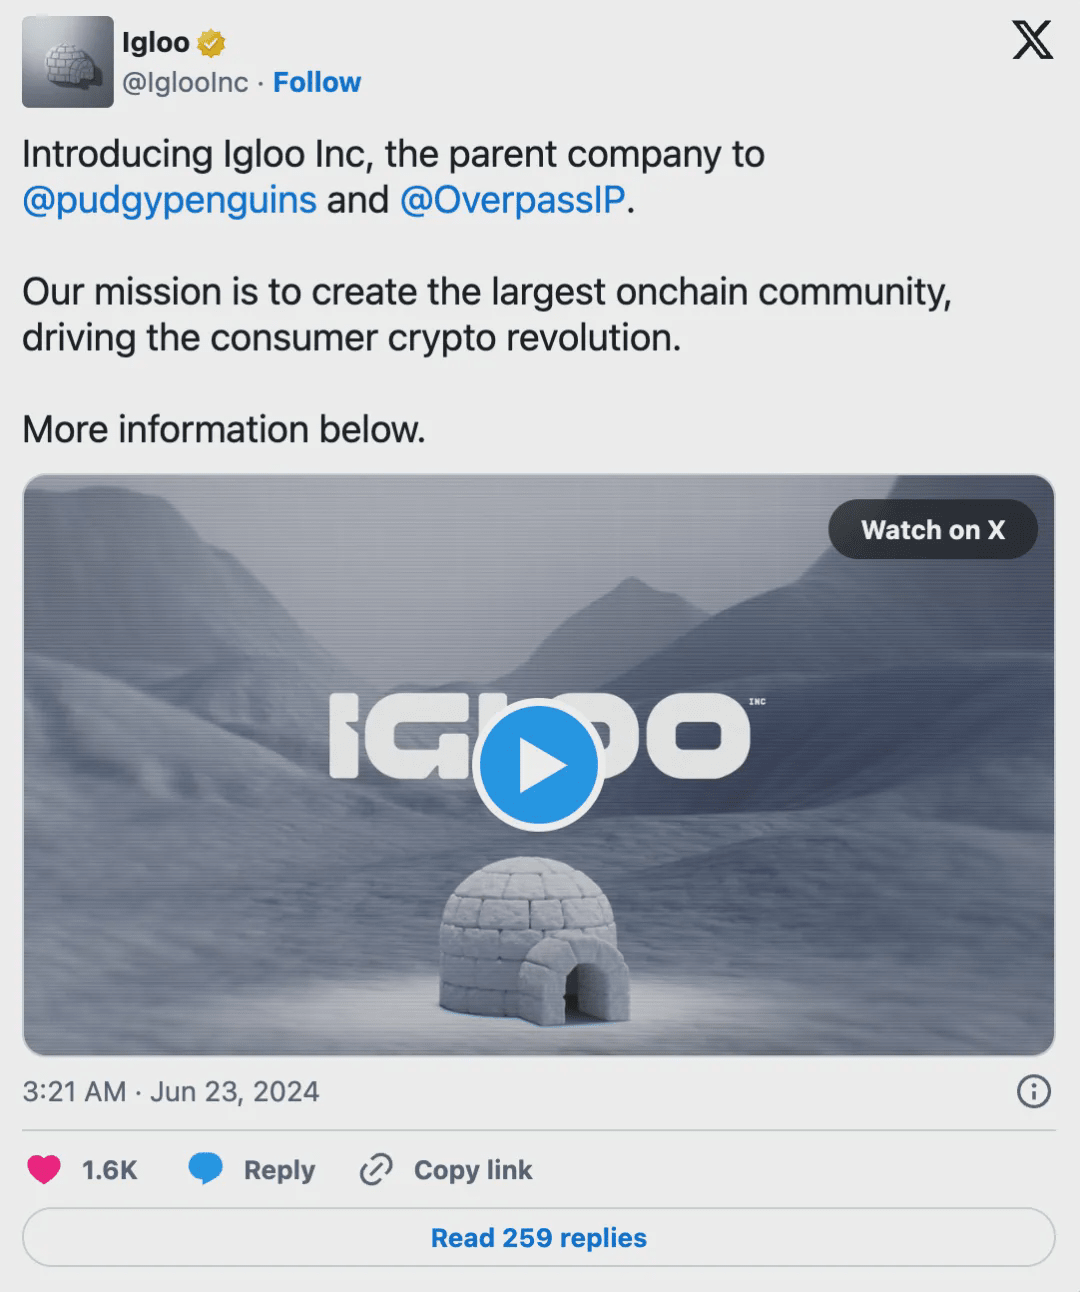This screenshot has width=1080, height=1292.
Task: Open the @IglooInc handle link
Action: pyautogui.click(x=185, y=82)
